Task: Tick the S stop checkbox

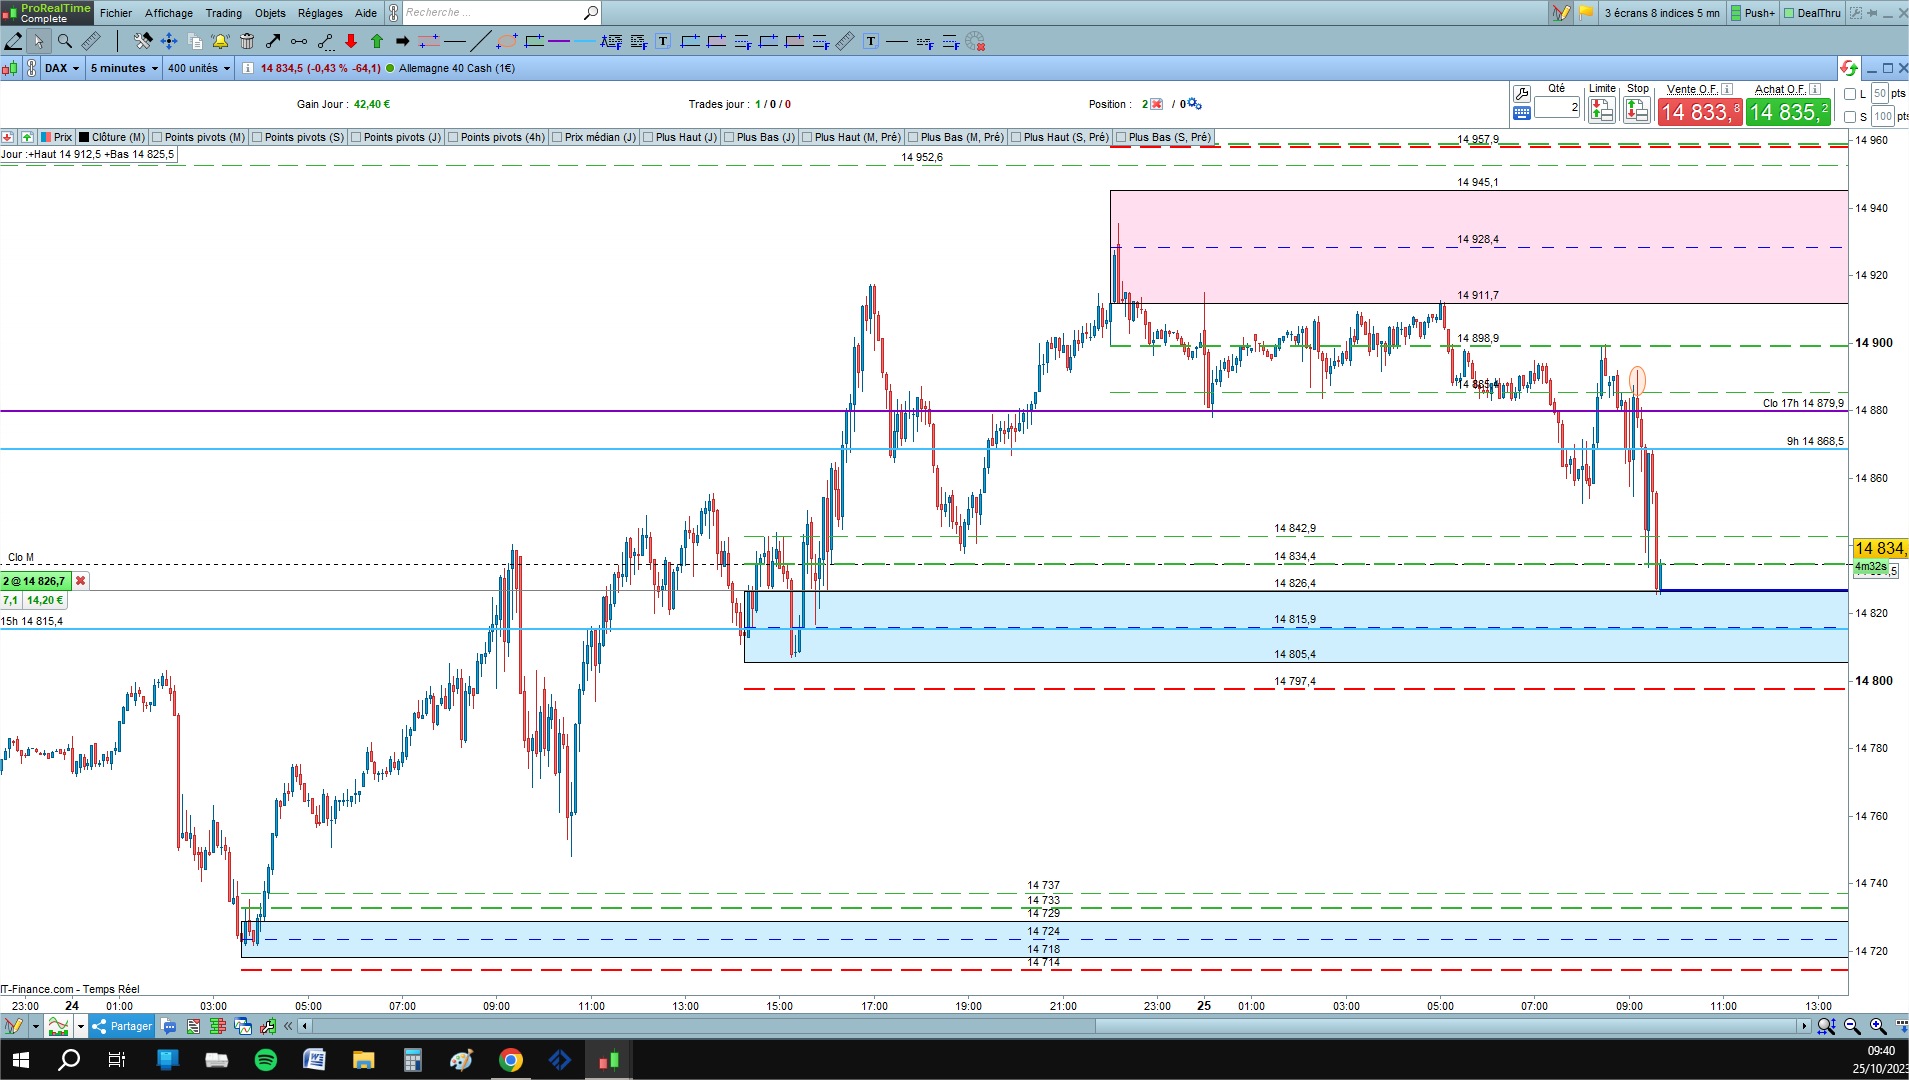Action: [x=1850, y=117]
